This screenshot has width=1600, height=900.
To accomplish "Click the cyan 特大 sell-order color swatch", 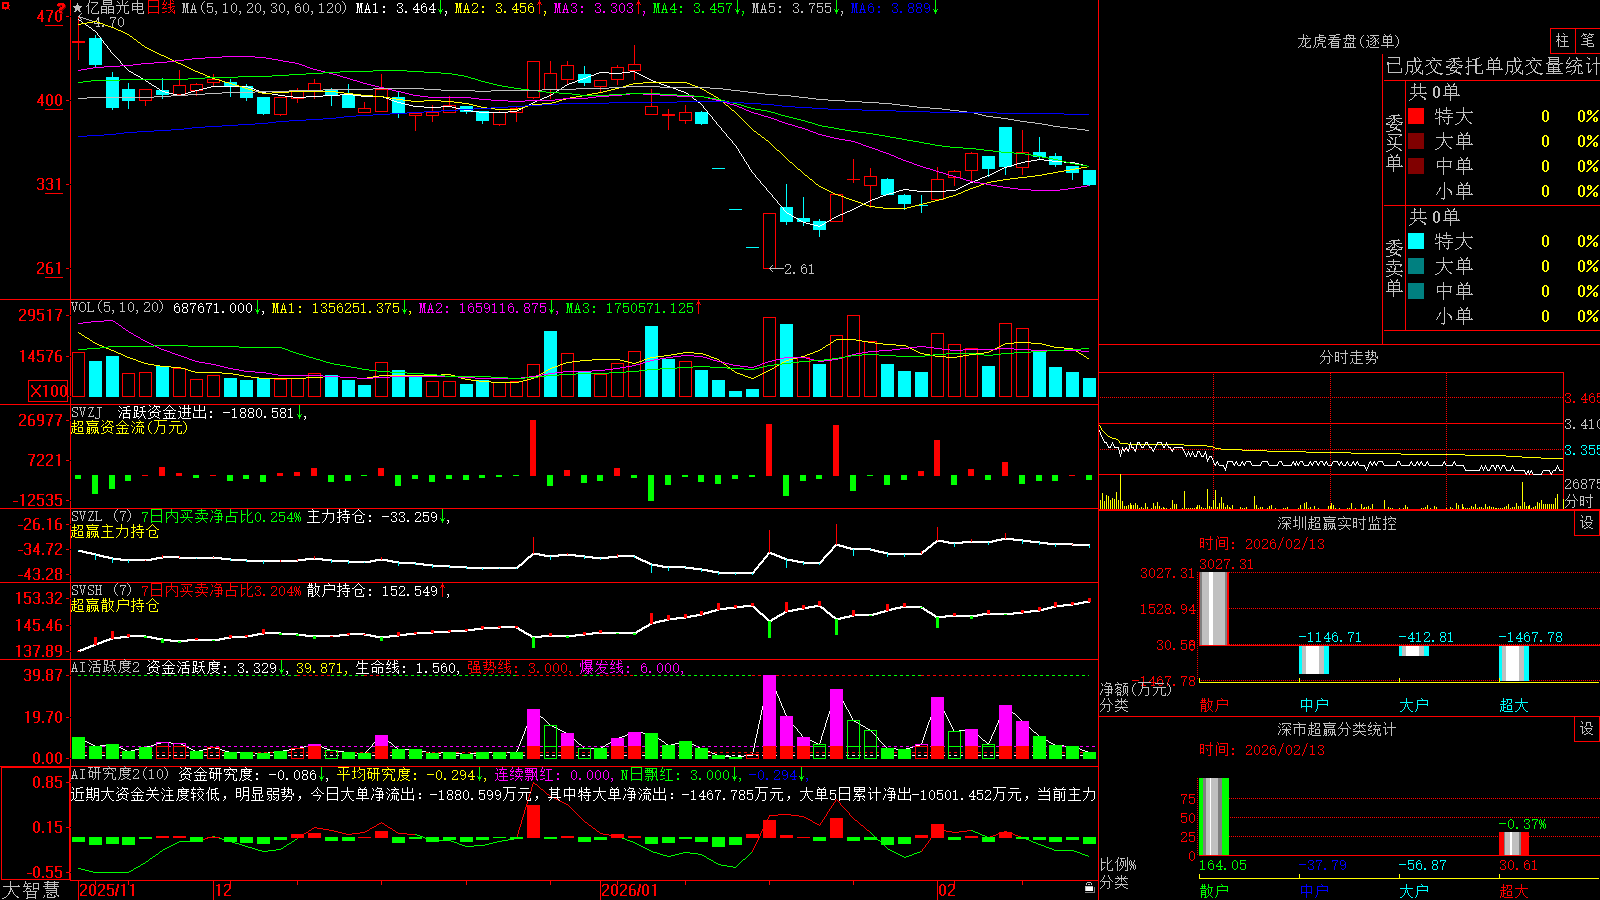I will (x=1416, y=241).
